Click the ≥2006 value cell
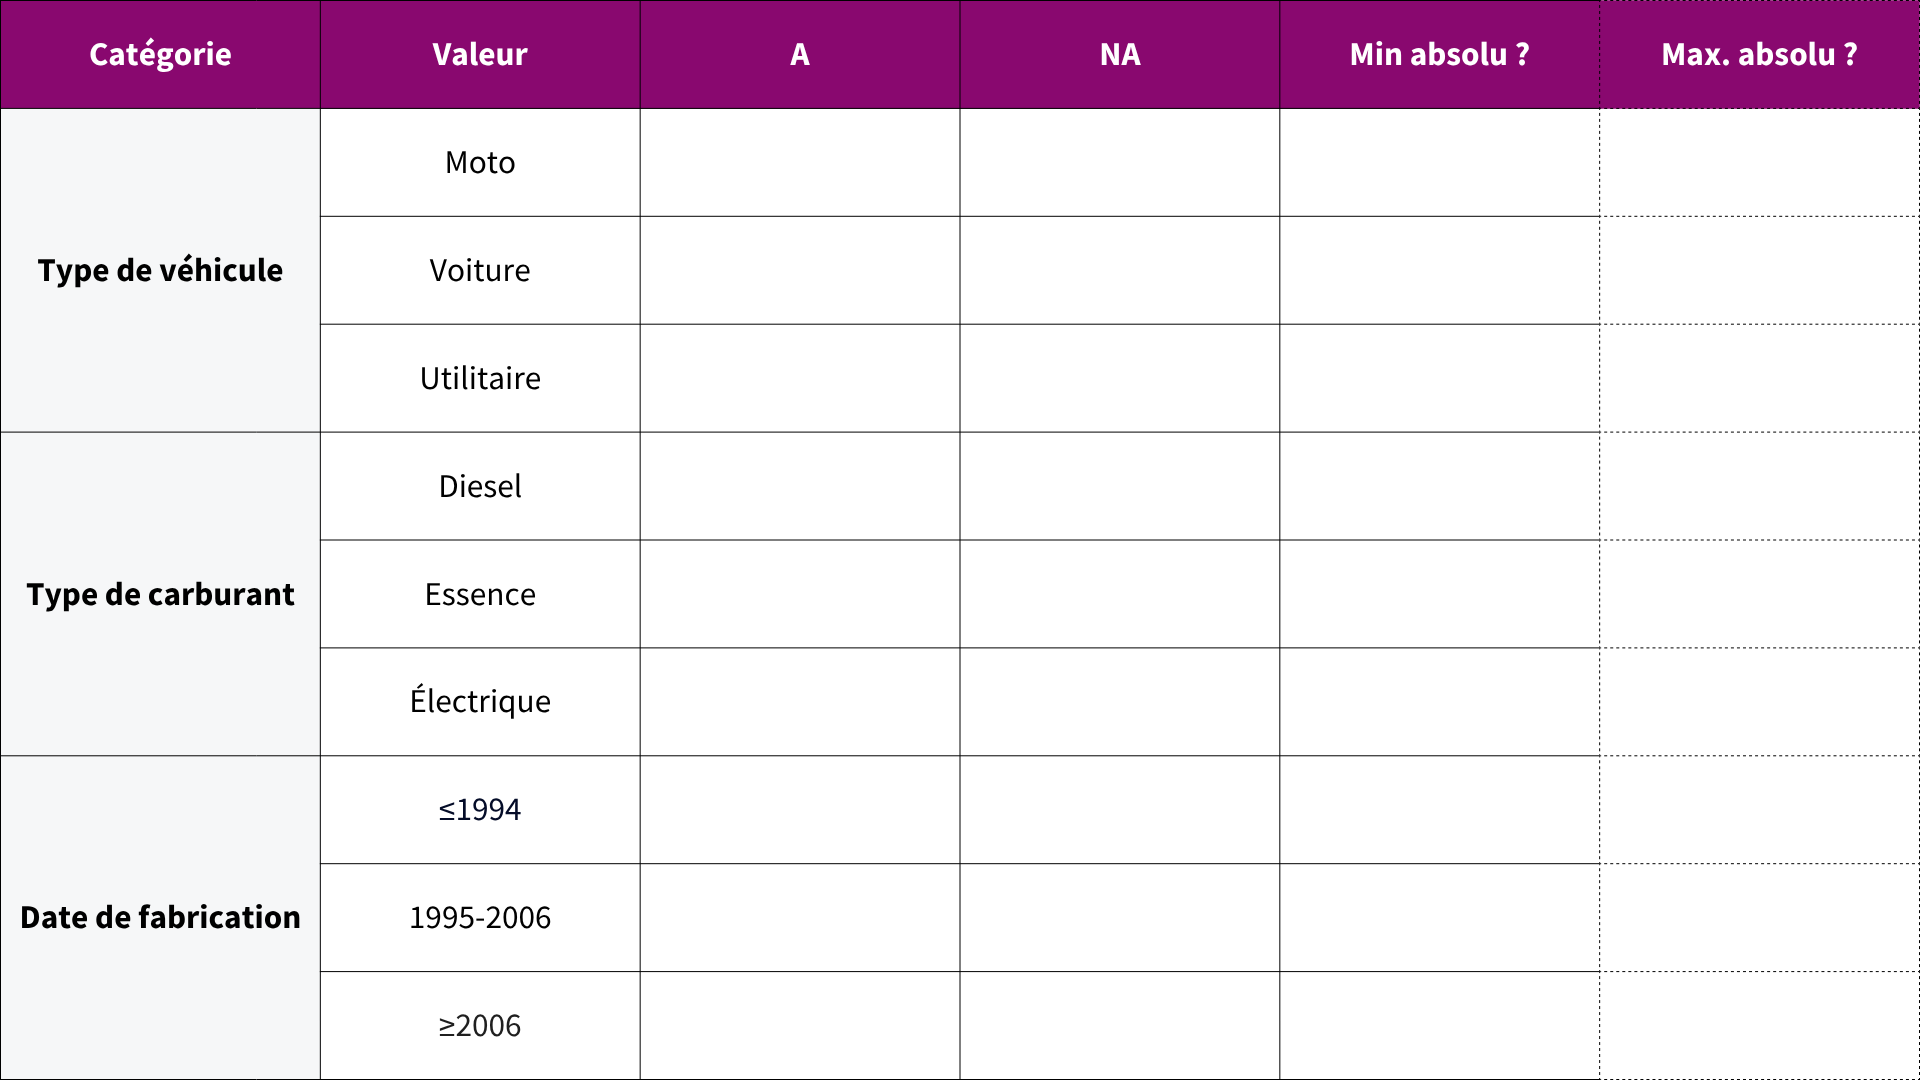This screenshot has width=1920, height=1080. pos(480,1025)
